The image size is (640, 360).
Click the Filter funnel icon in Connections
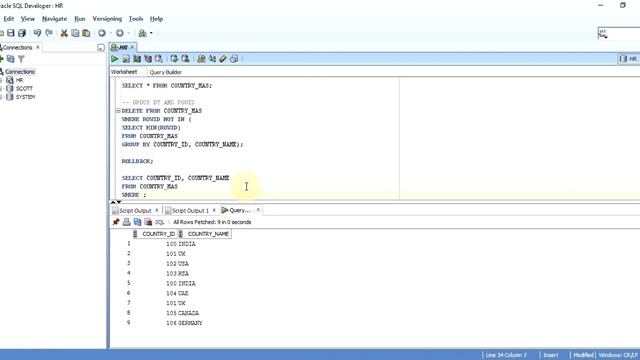[21, 59]
